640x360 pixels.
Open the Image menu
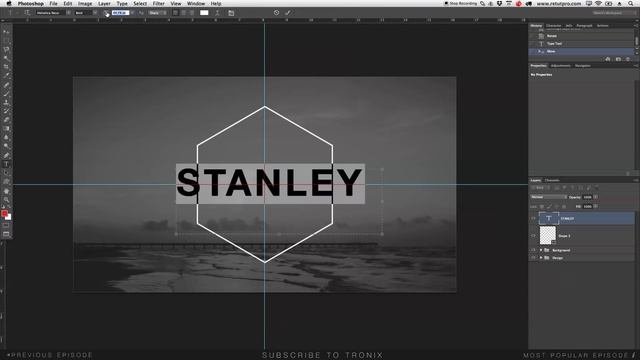[x=85, y=3]
